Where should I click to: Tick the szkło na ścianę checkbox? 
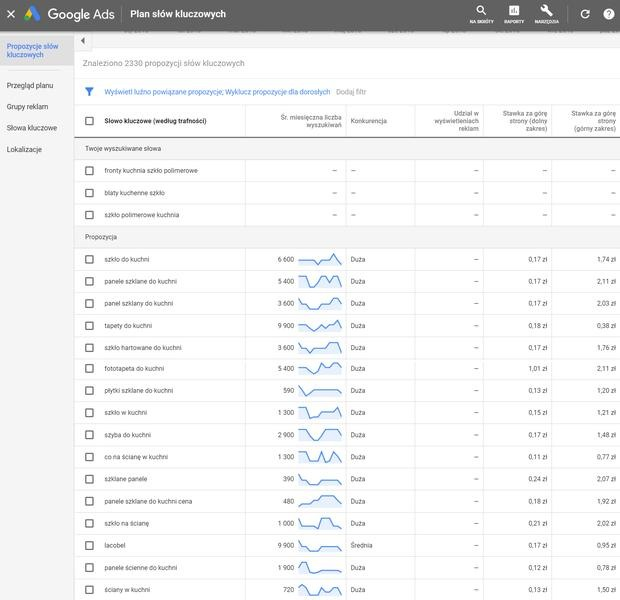tap(89, 524)
